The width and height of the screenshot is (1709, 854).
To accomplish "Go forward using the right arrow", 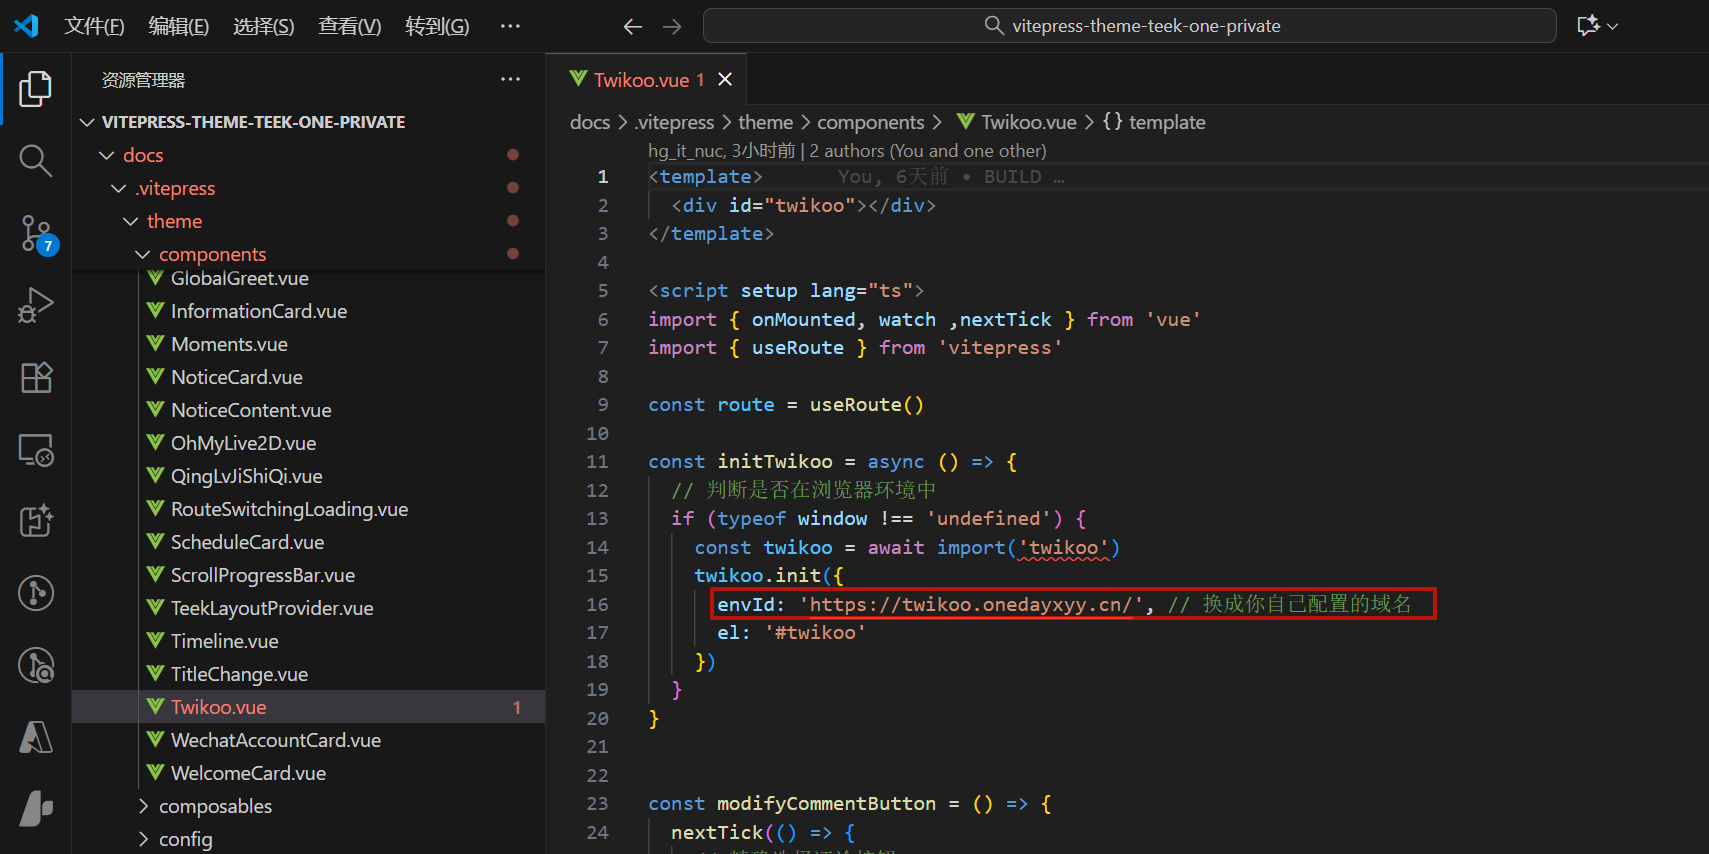I will 672,26.
